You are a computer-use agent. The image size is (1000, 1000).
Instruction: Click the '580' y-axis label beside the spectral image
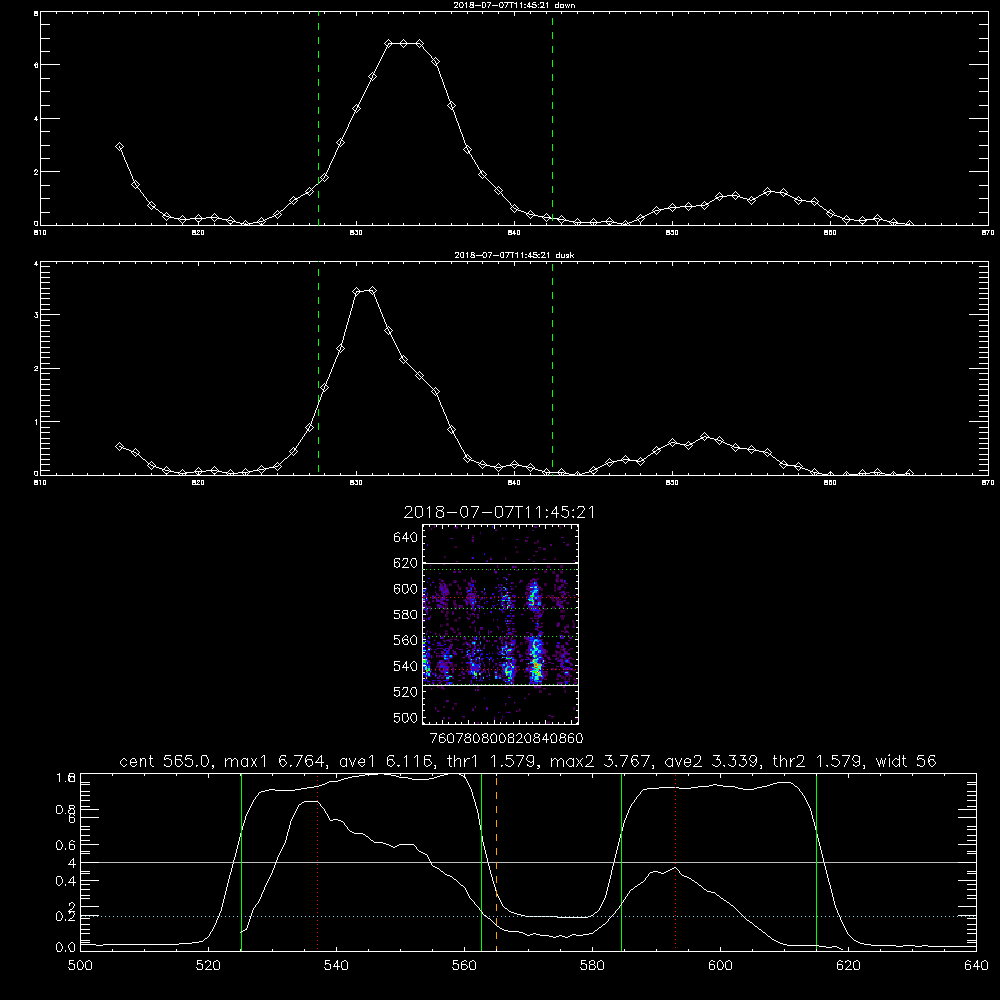tap(406, 615)
